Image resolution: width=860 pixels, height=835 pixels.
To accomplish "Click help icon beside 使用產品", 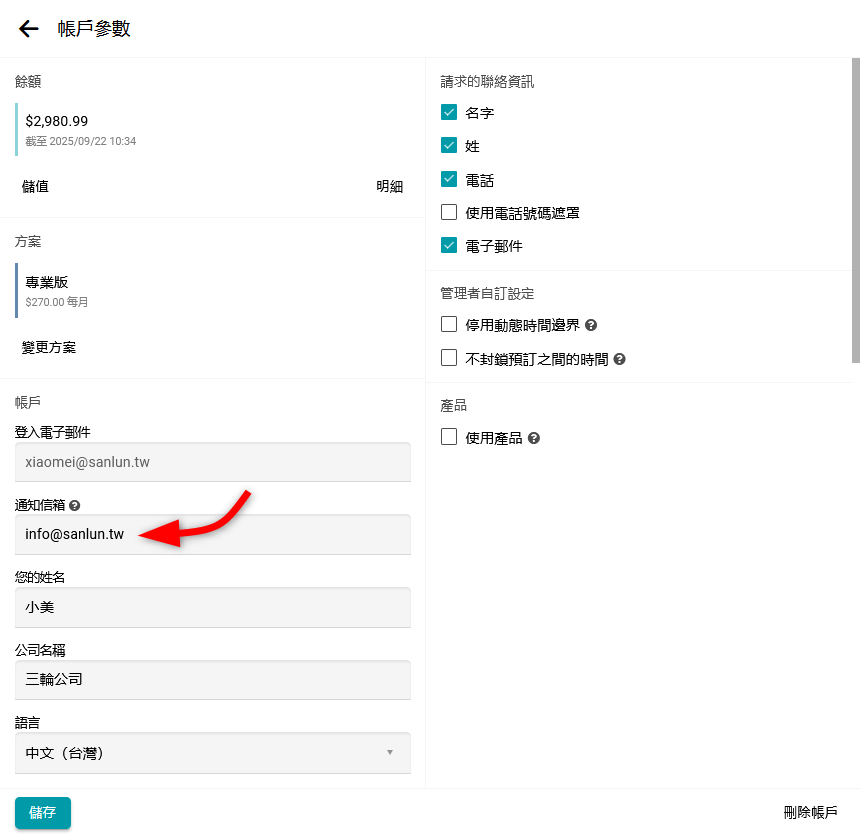I will [x=534, y=438].
